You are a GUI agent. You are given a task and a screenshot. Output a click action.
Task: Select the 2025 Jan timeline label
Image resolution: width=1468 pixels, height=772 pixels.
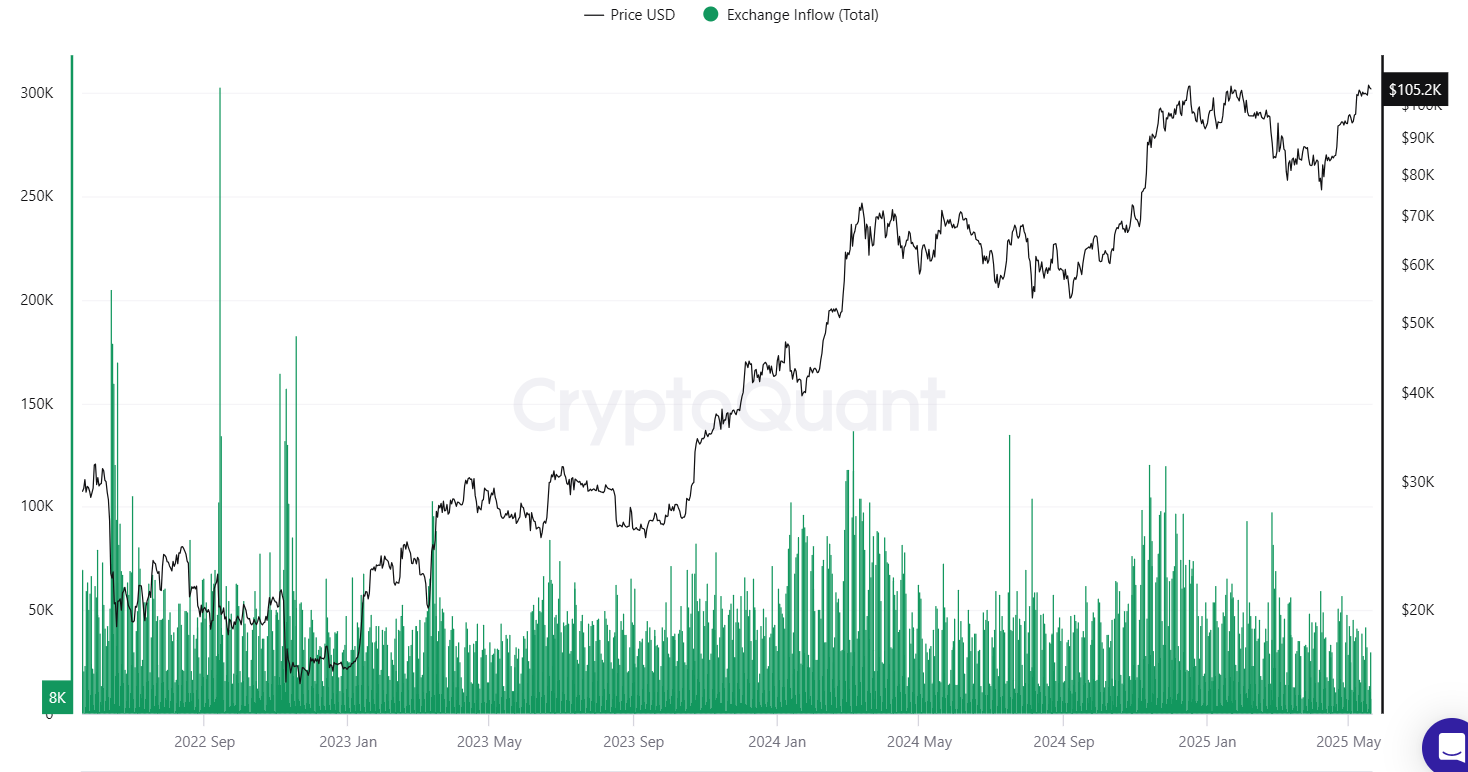1207,742
